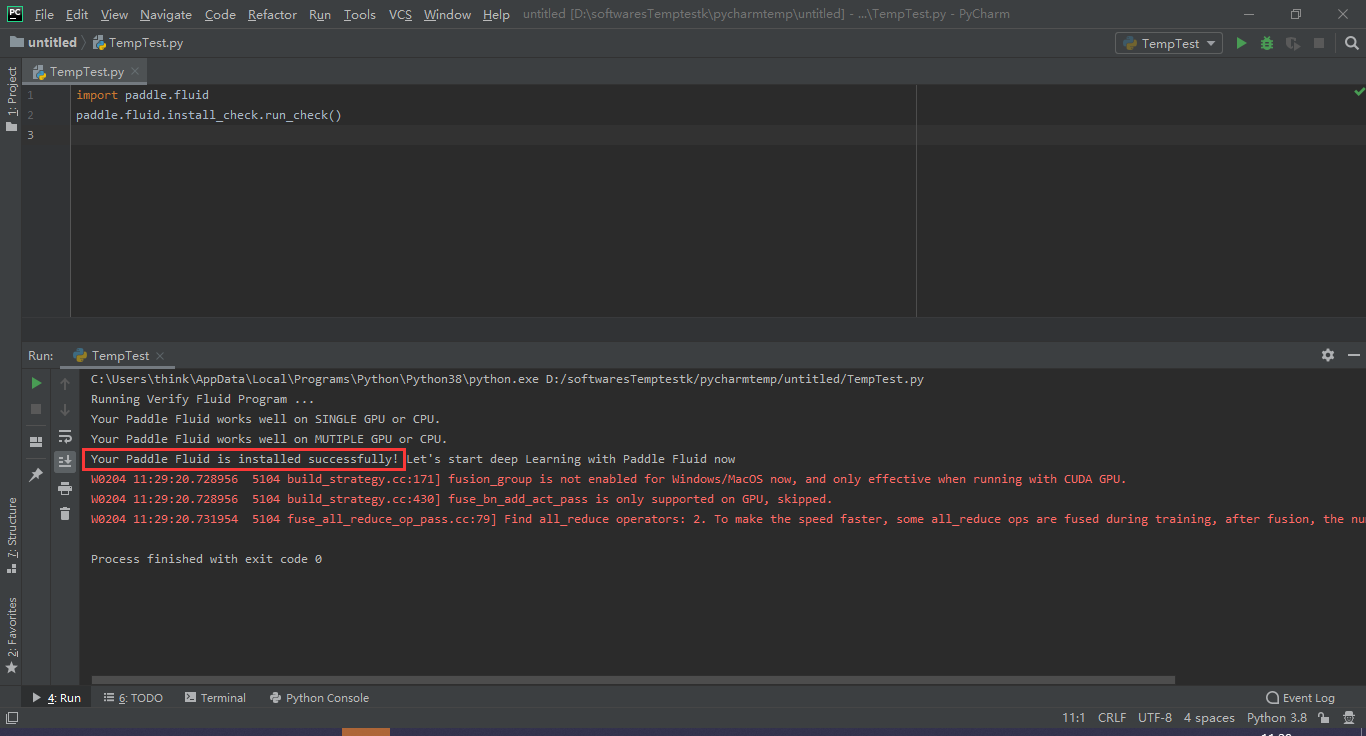Image resolution: width=1366 pixels, height=736 pixels.
Task: Open the View menu
Action: (x=114, y=14)
